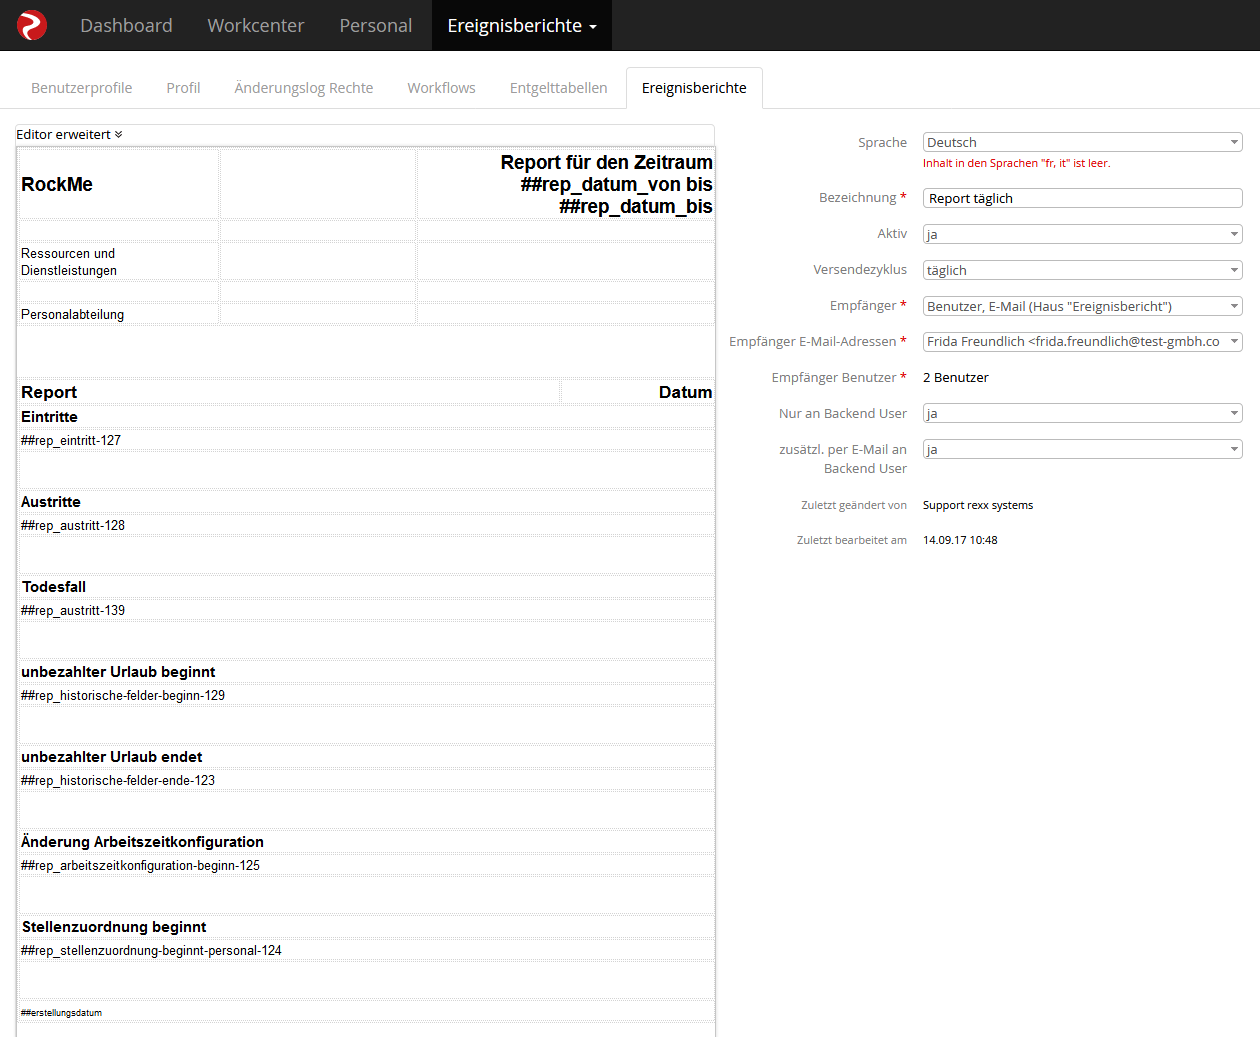The height and width of the screenshot is (1037, 1260).
Task: Click the ##rep_austritt-128 placeholder
Action: (x=73, y=525)
